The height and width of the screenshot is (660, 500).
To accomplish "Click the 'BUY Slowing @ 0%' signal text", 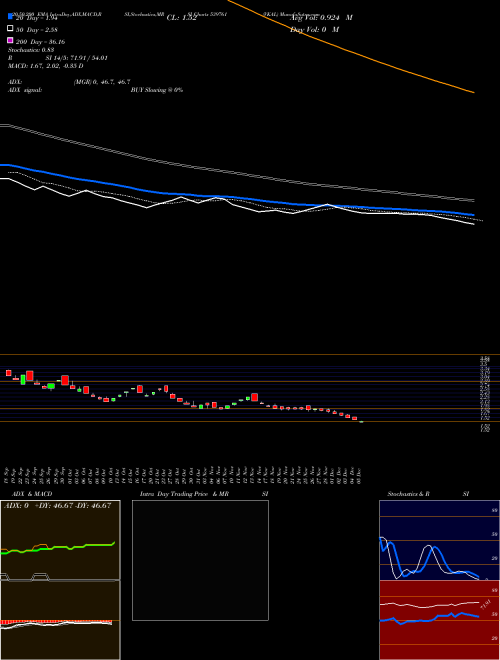I will coord(157,90).
